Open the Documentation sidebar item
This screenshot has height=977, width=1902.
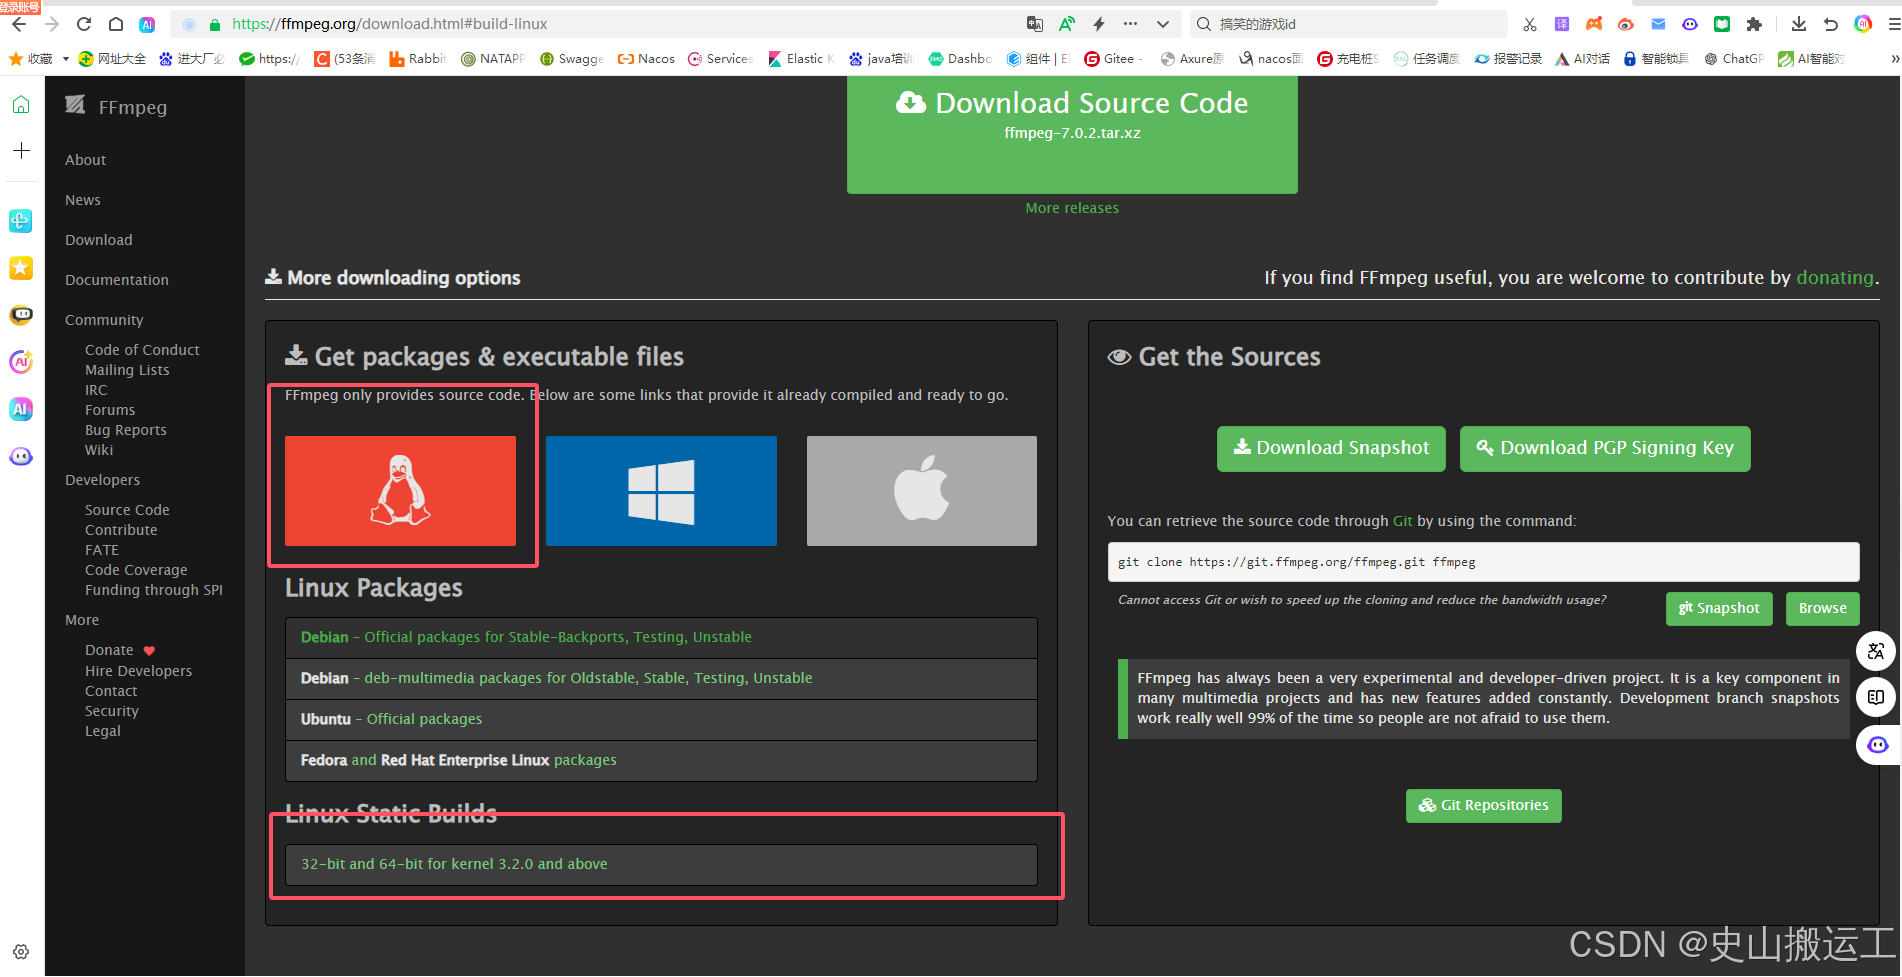pyautogui.click(x=117, y=280)
